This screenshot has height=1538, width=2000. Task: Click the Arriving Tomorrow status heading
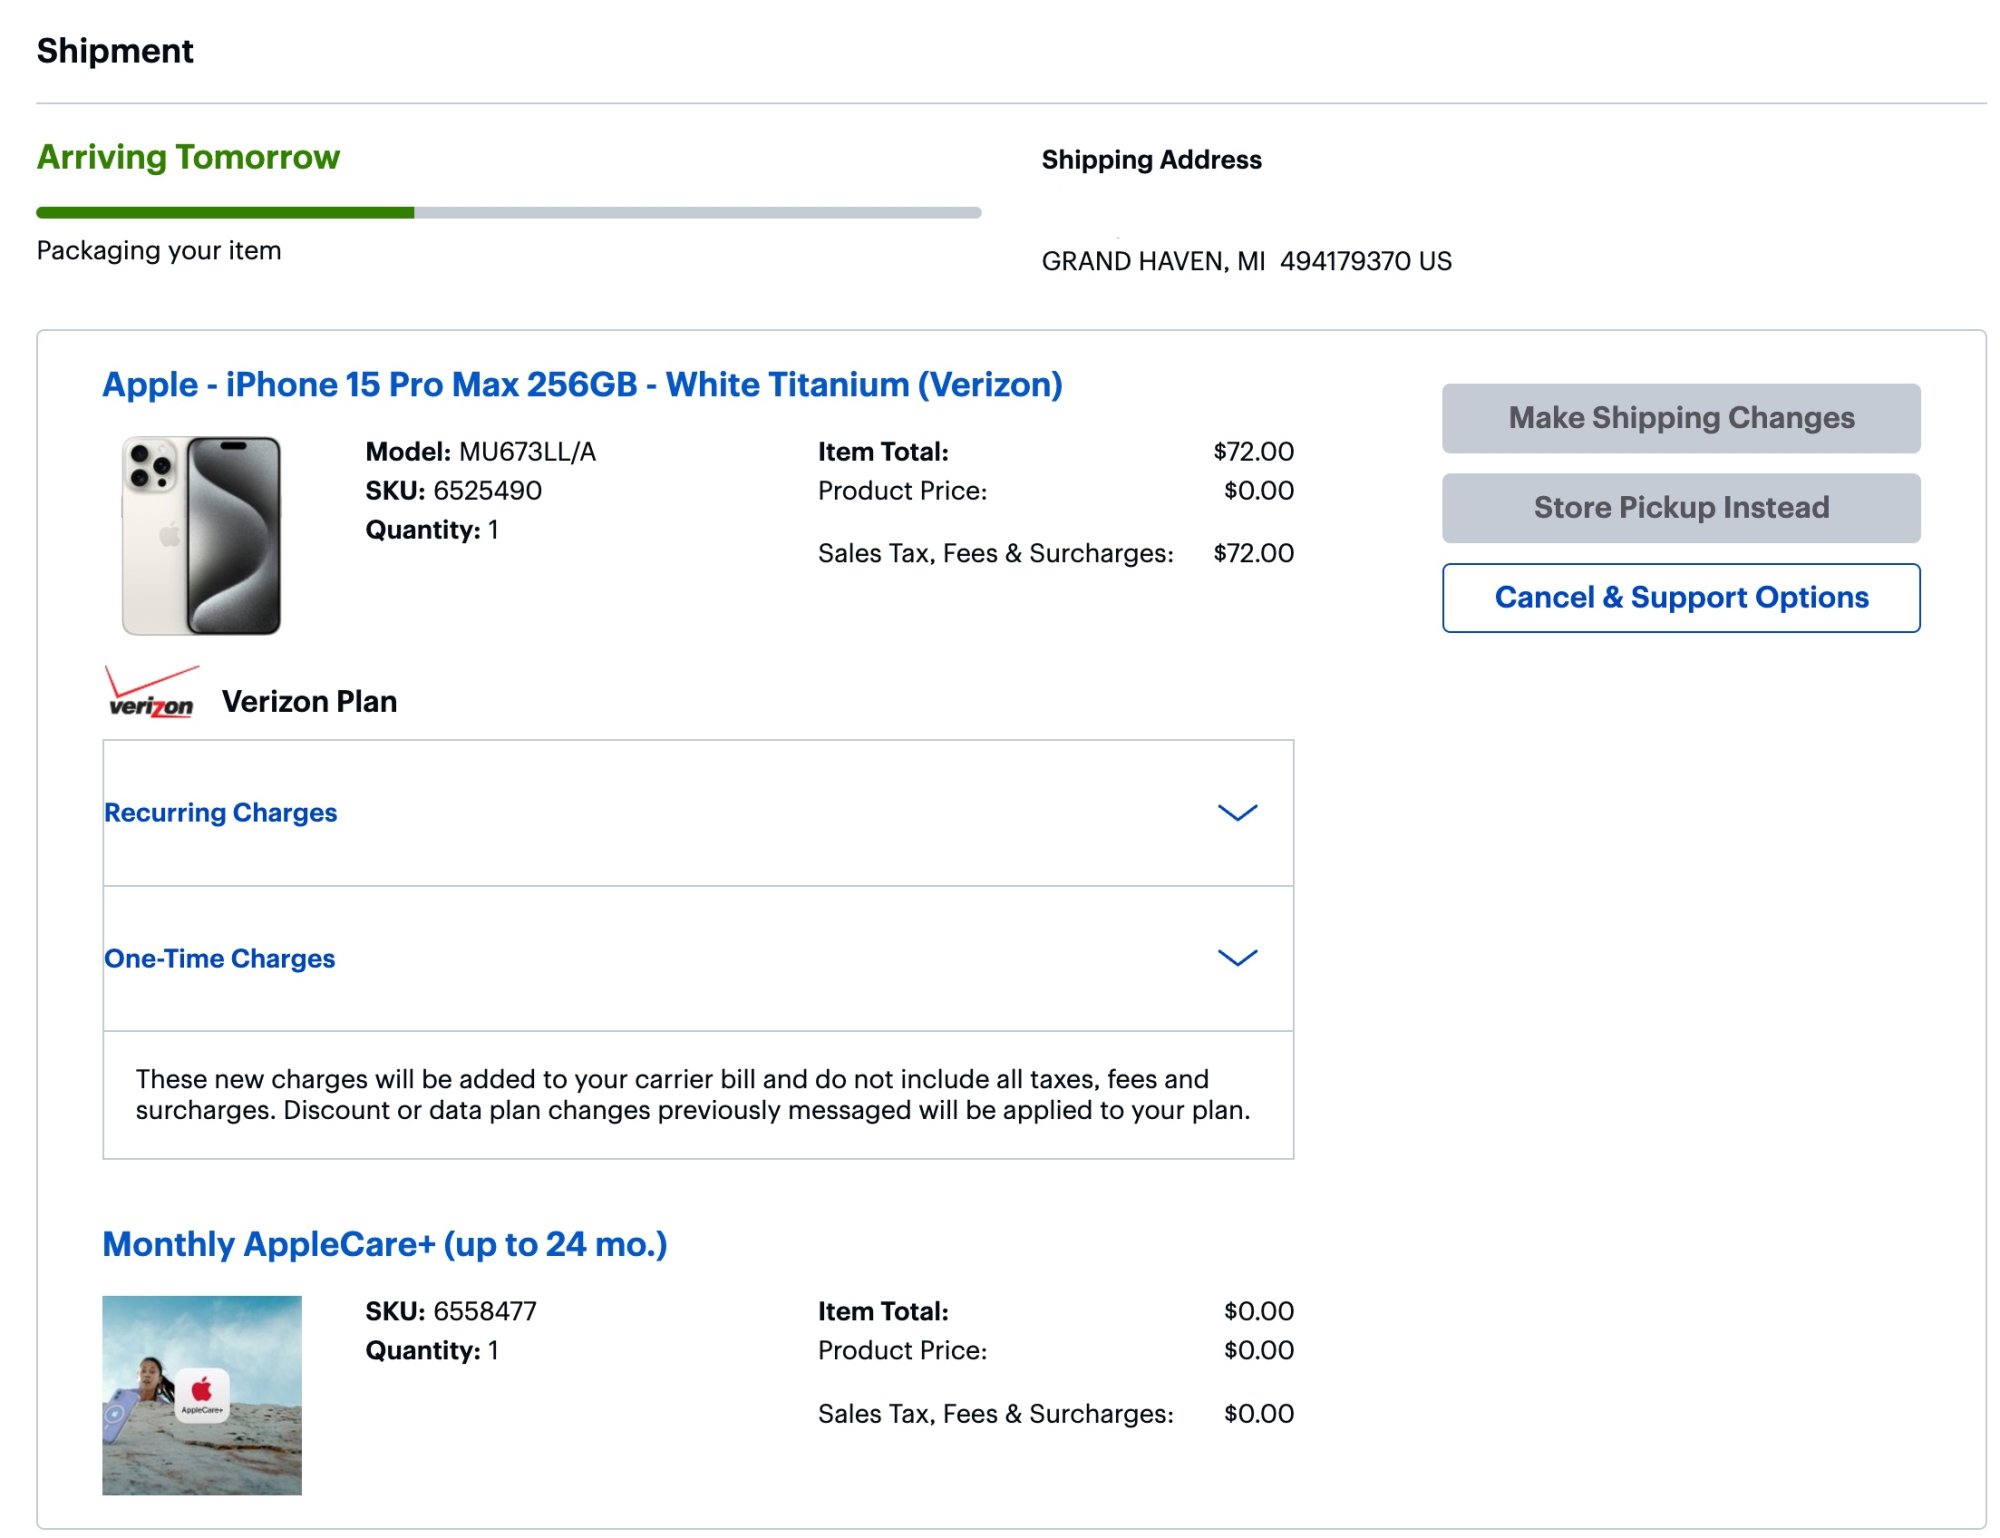tap(188, 157)
